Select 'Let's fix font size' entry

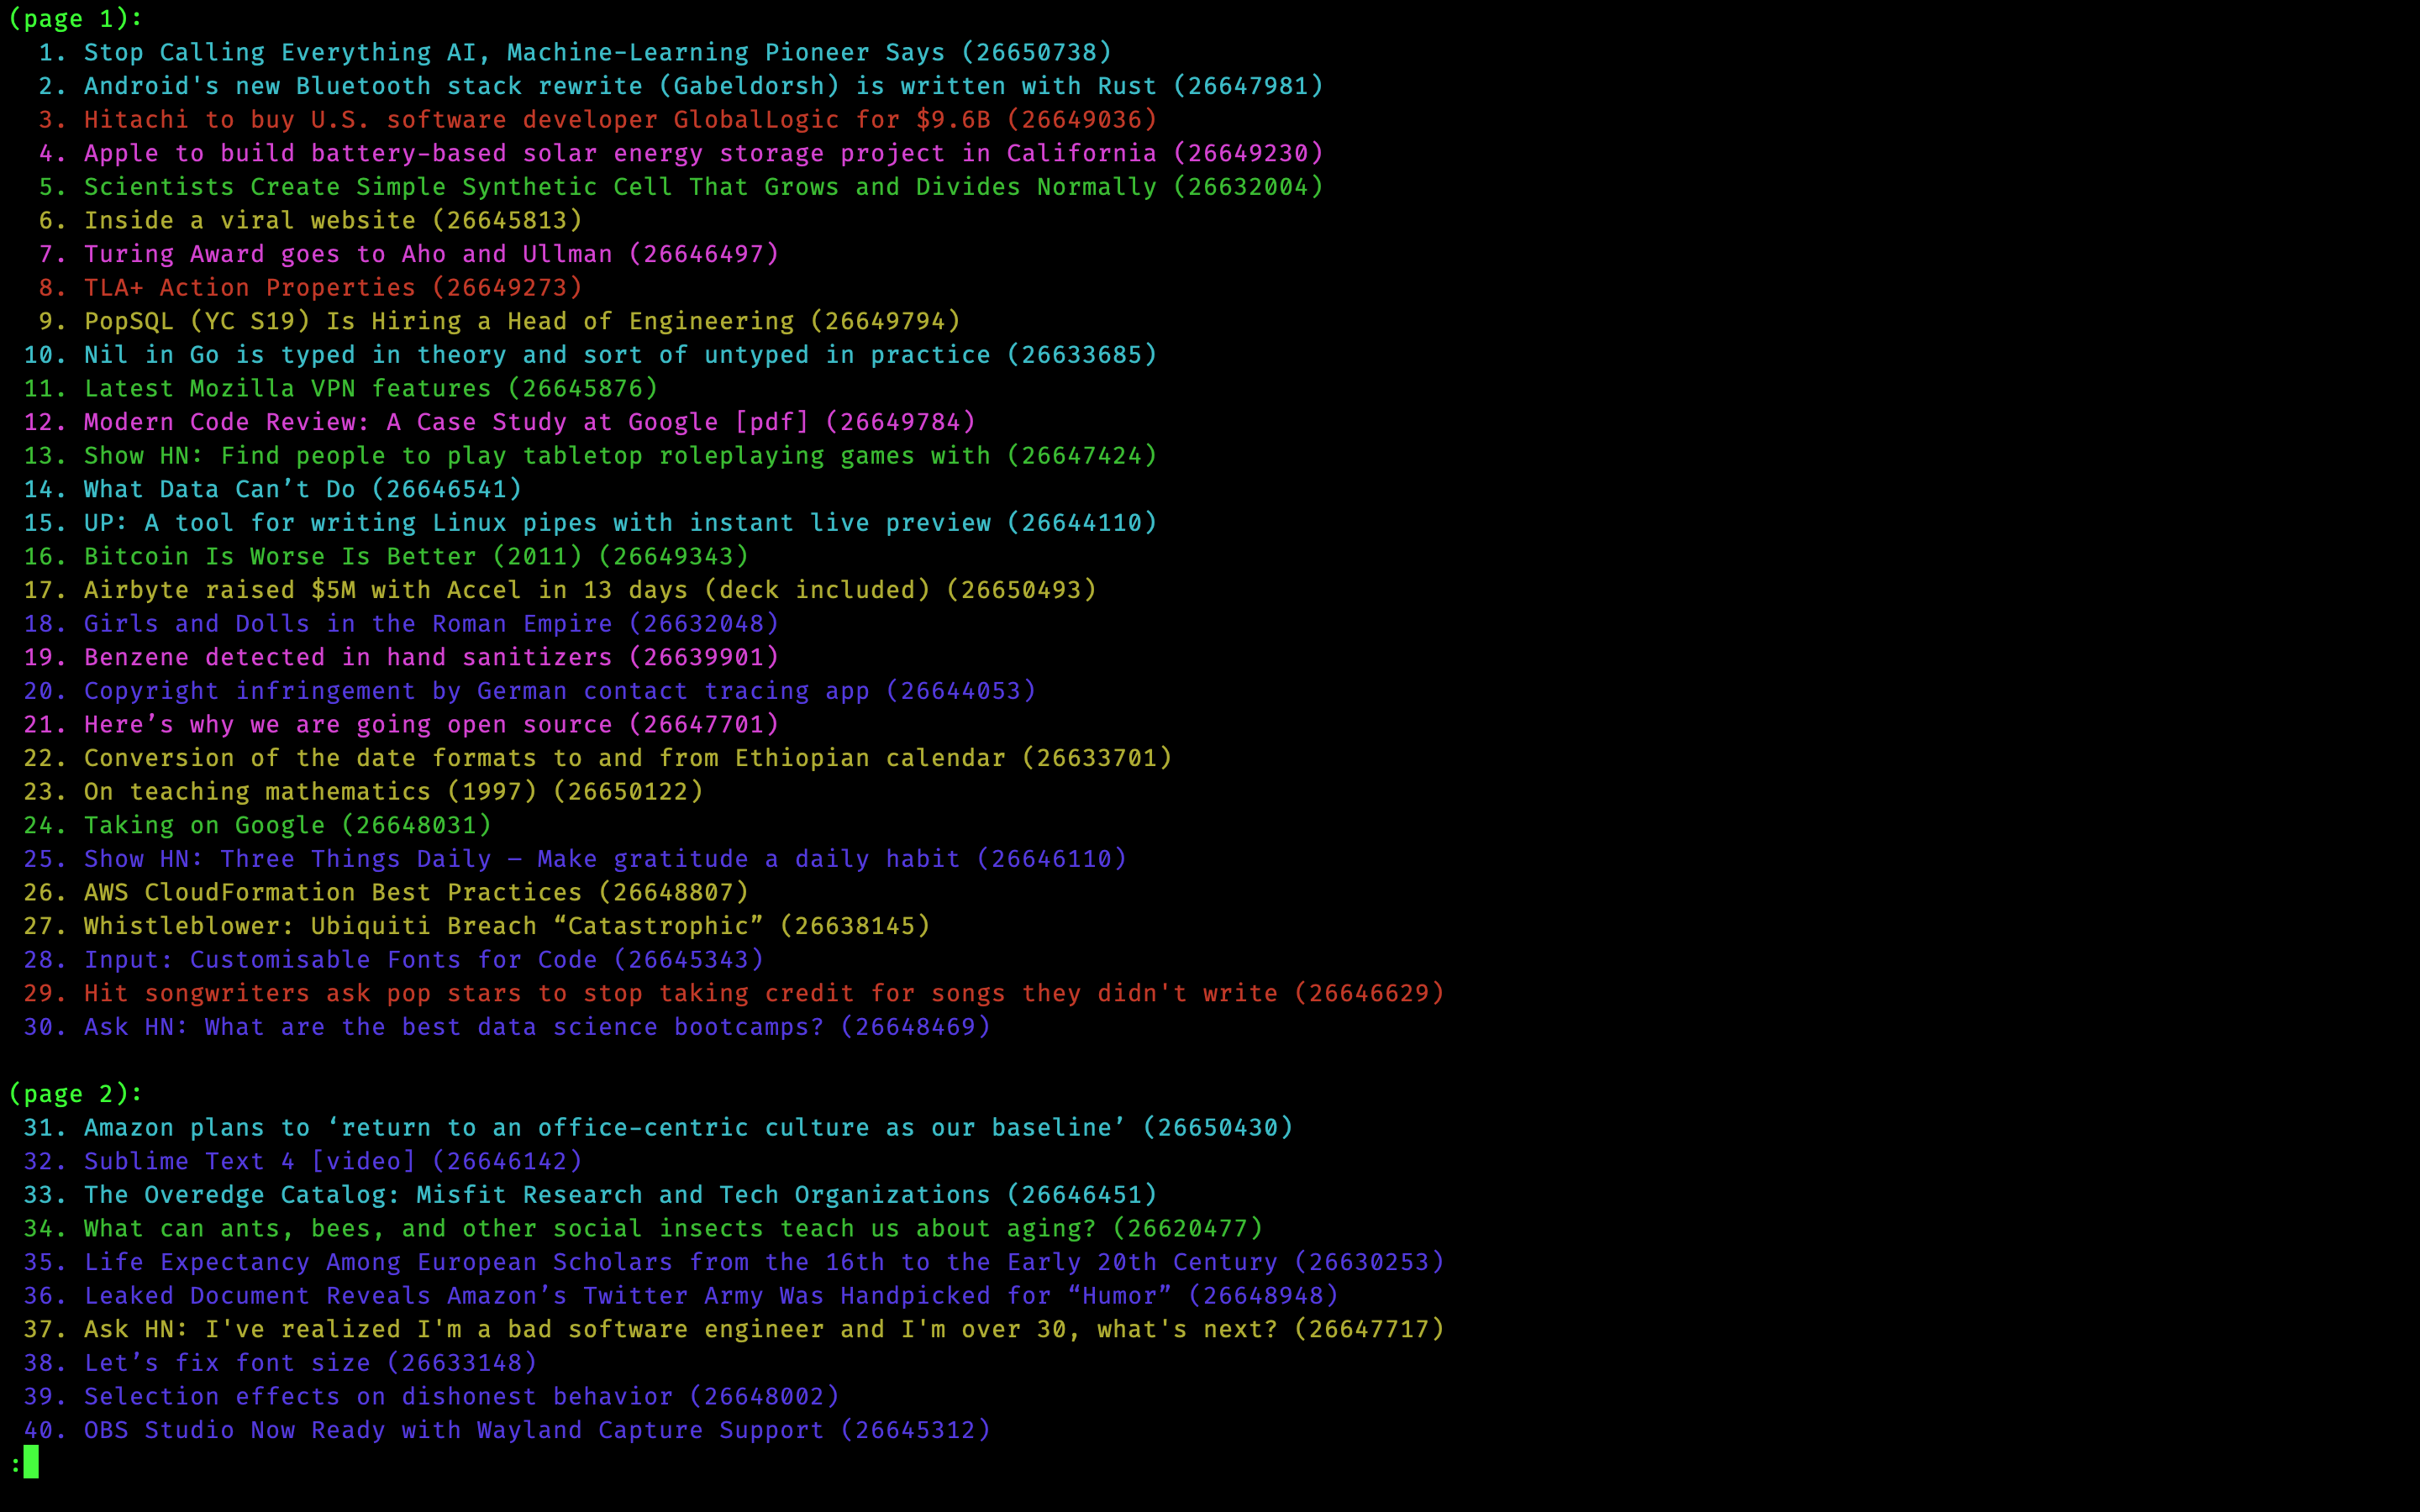click(x=226, y=1363)
